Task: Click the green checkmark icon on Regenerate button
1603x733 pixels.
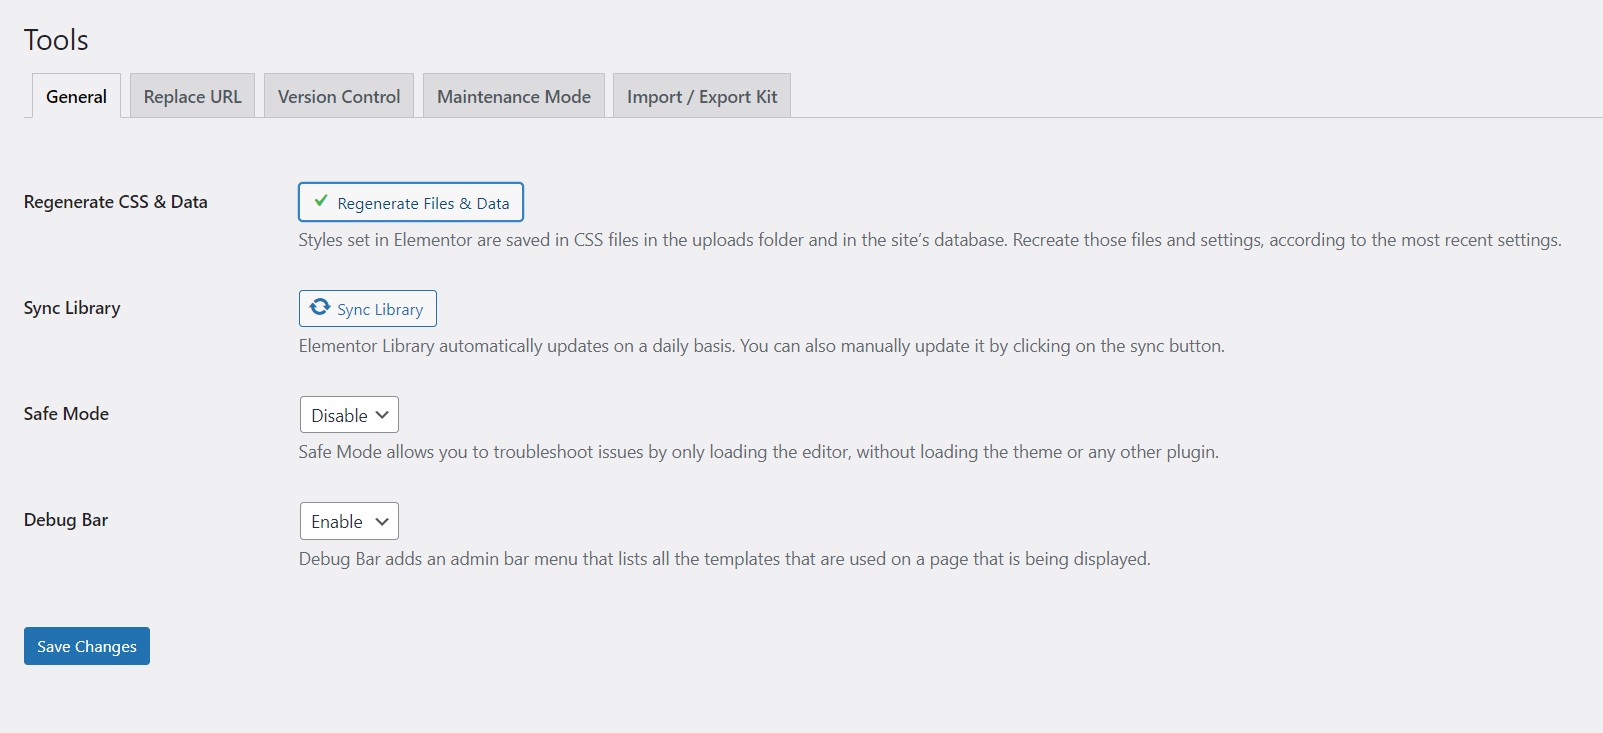Action: pyautogui.click(x=320, y=201)
